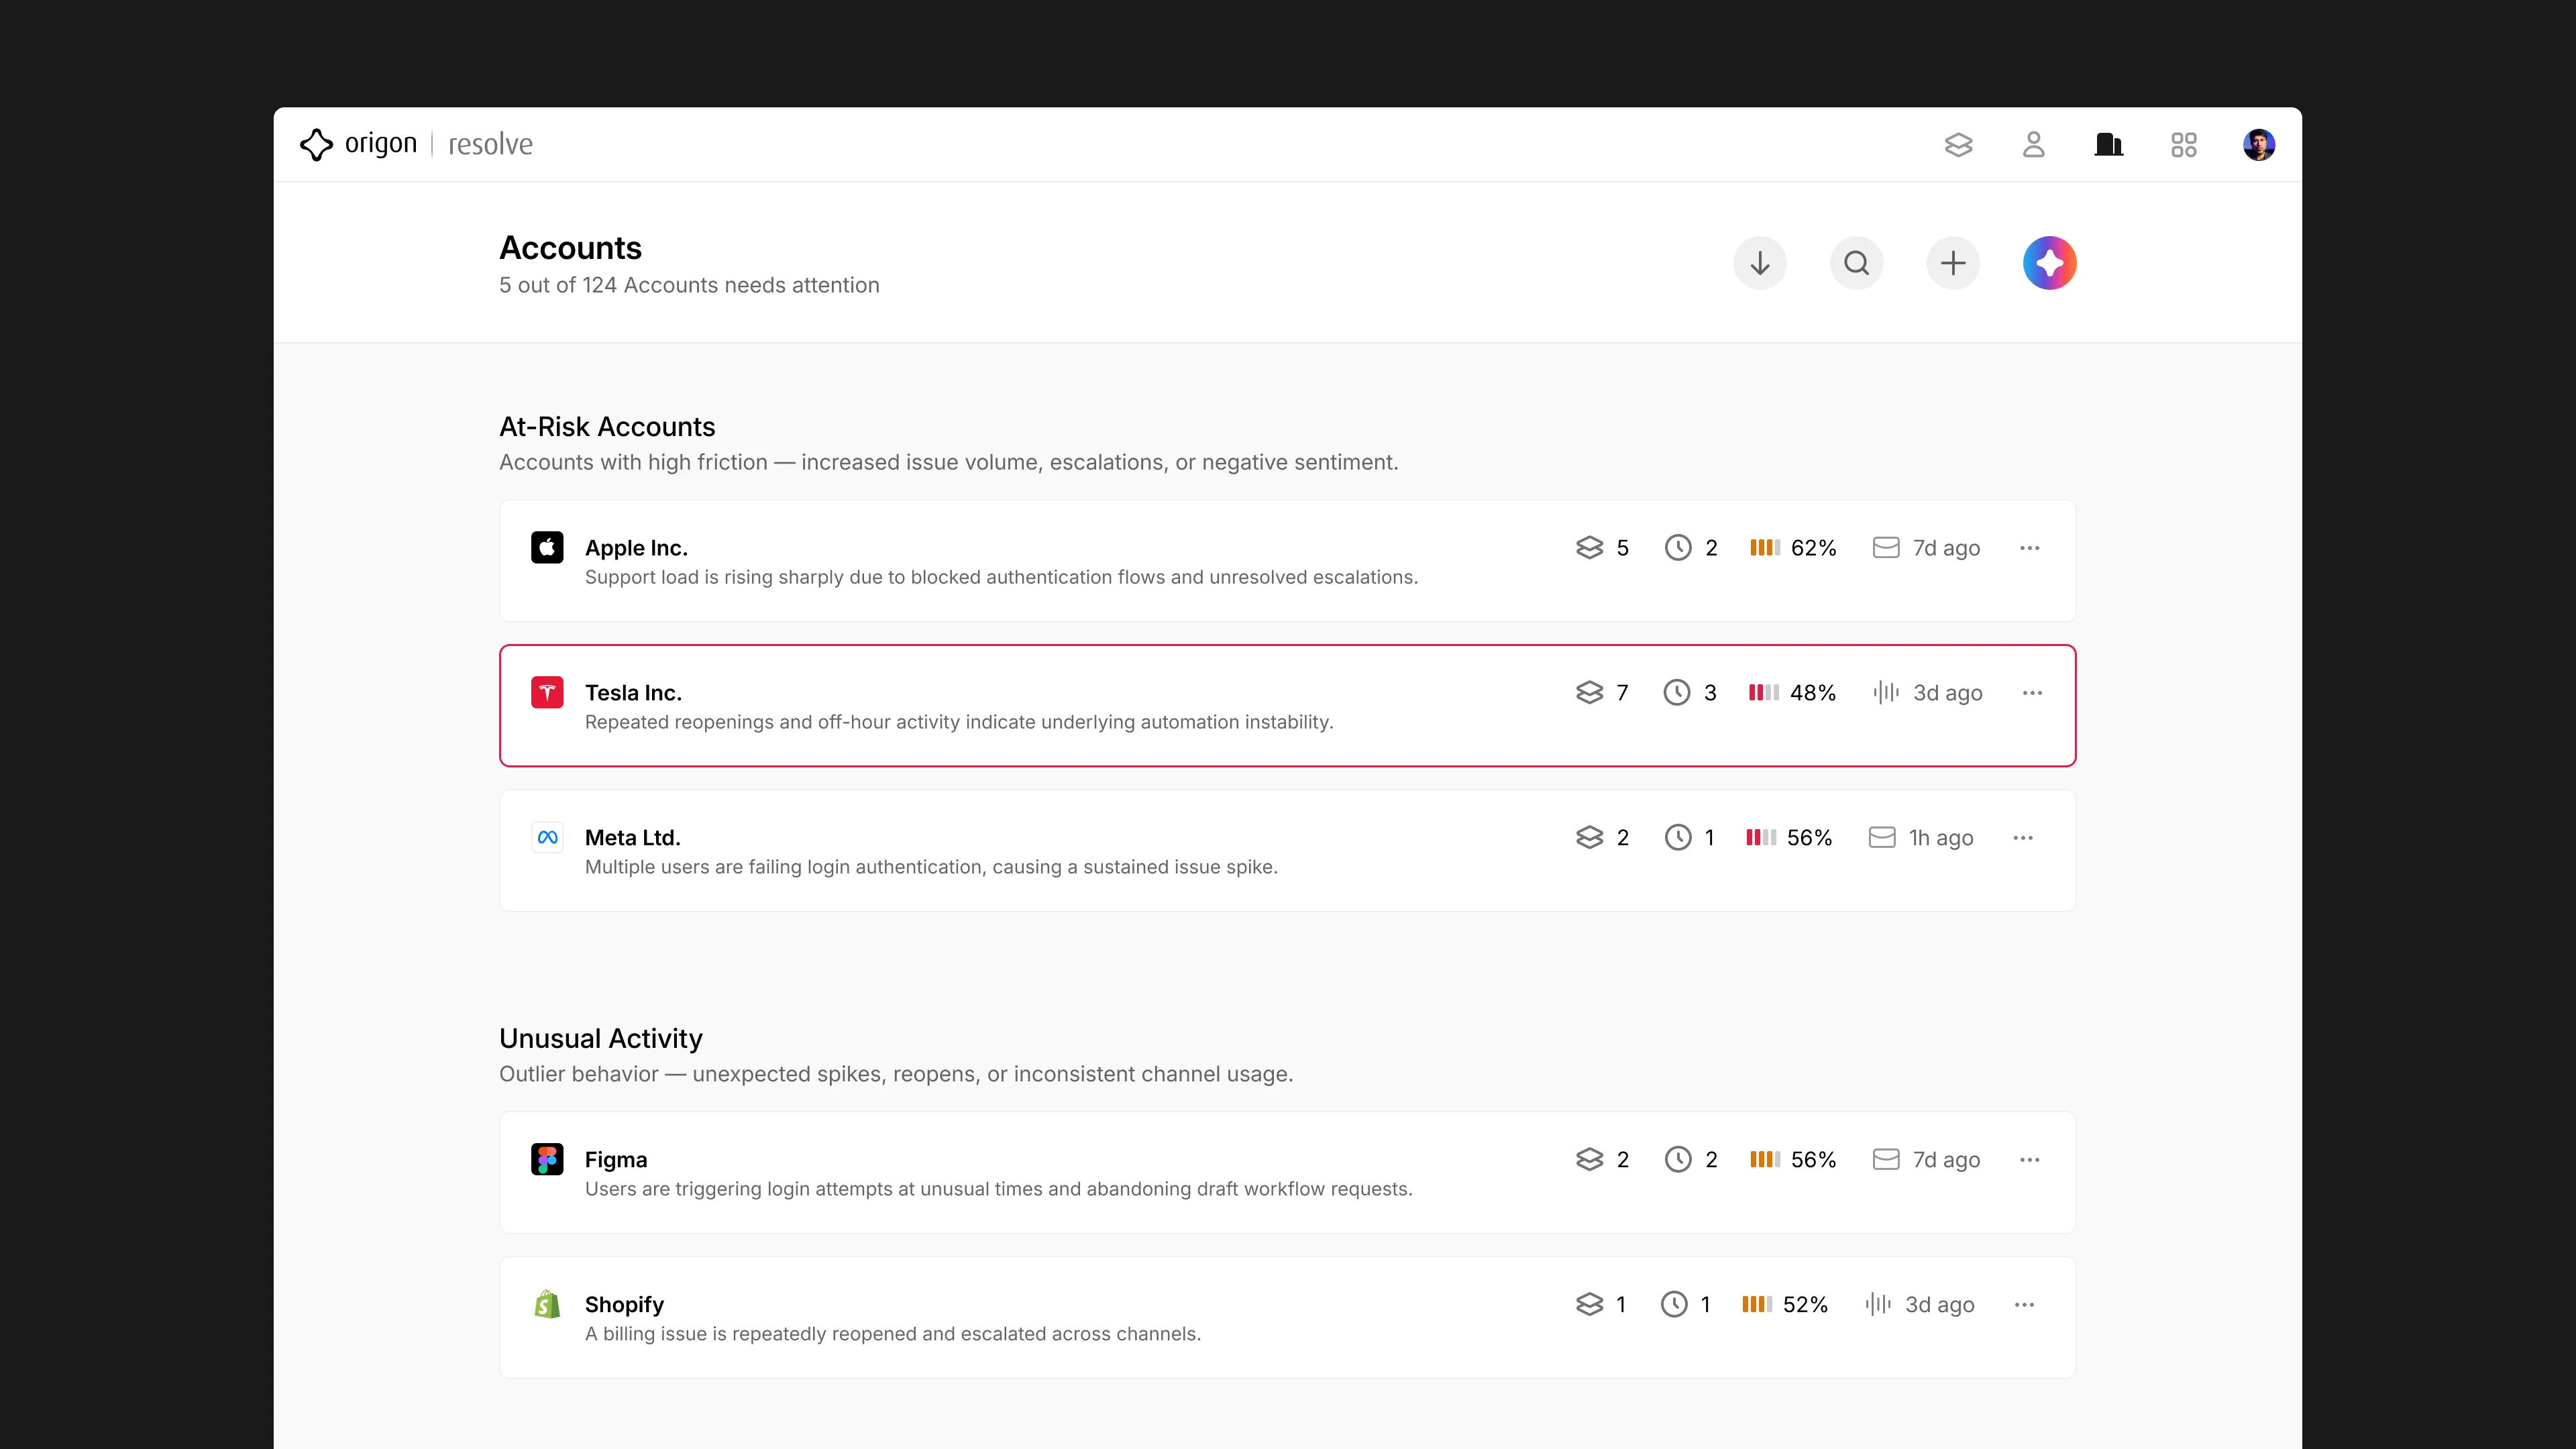
Task: Select the Shopify account row
Action: (x=1000, y=1317)
